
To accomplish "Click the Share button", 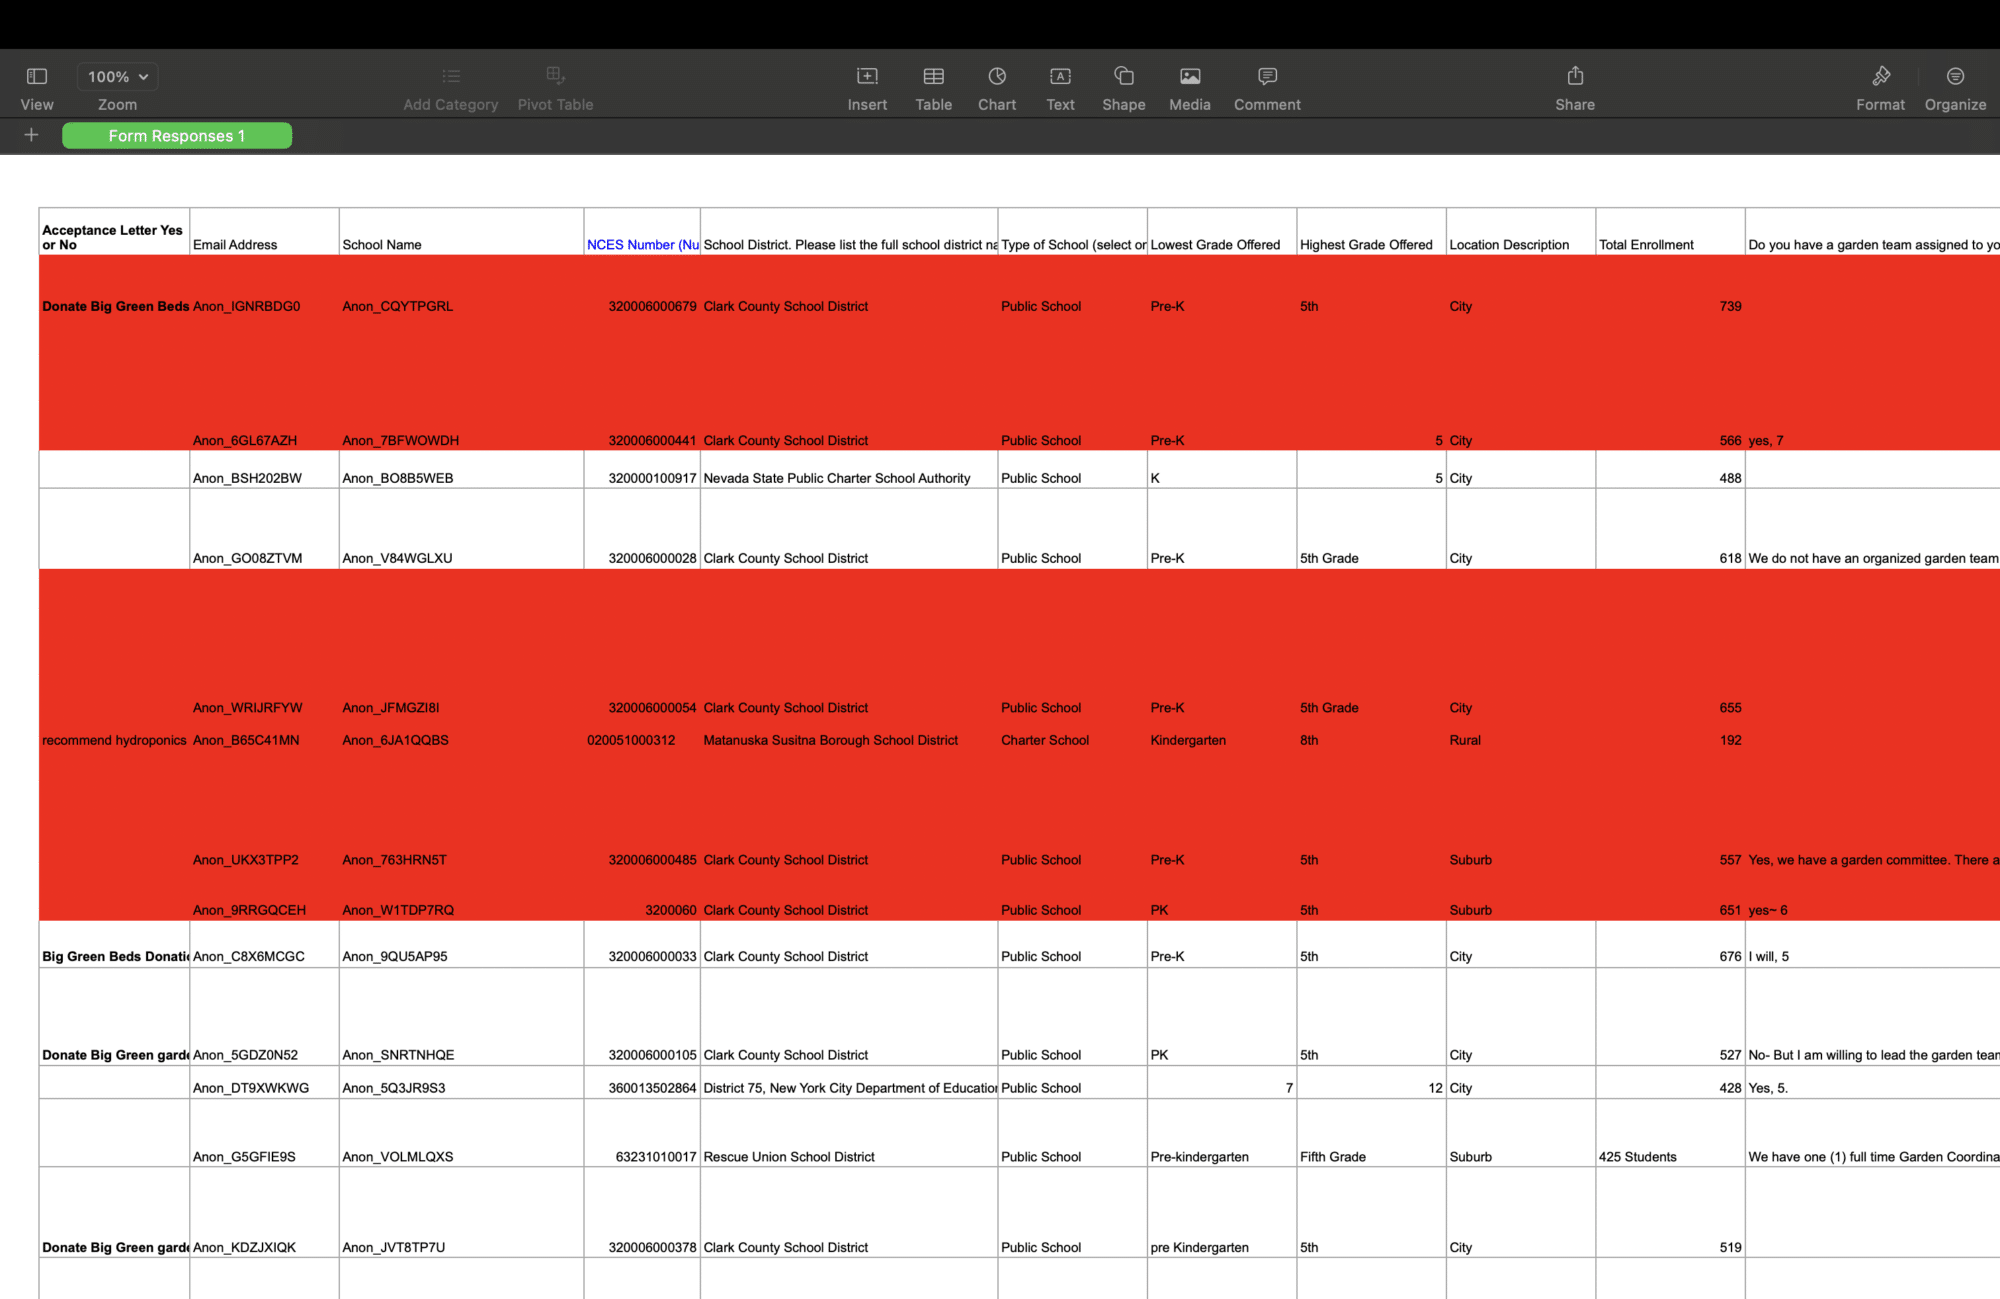I will coord(1575,87).
